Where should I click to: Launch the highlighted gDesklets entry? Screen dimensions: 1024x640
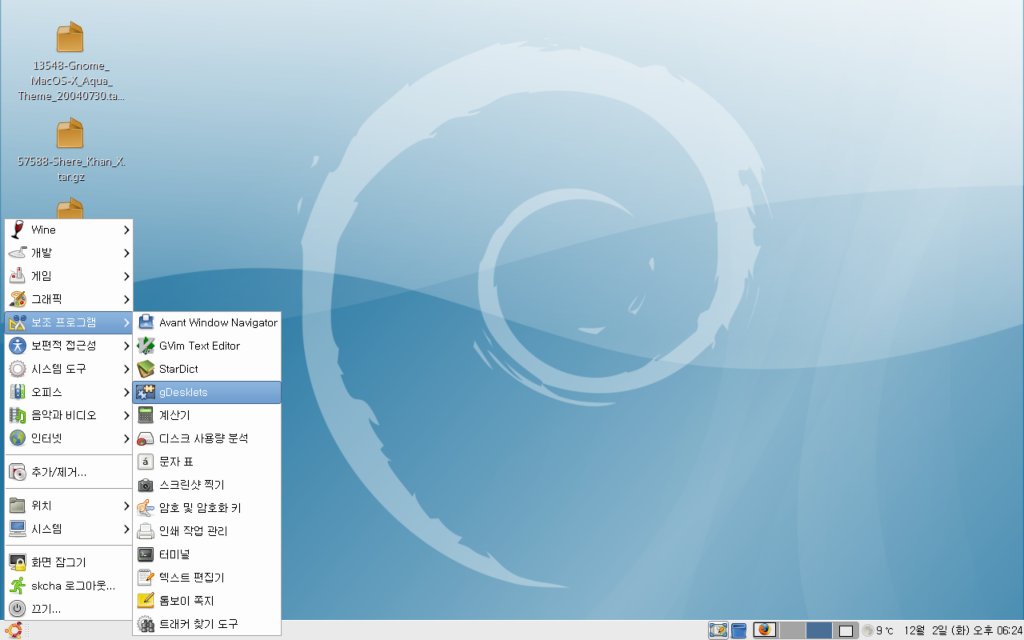click(207, 392)
